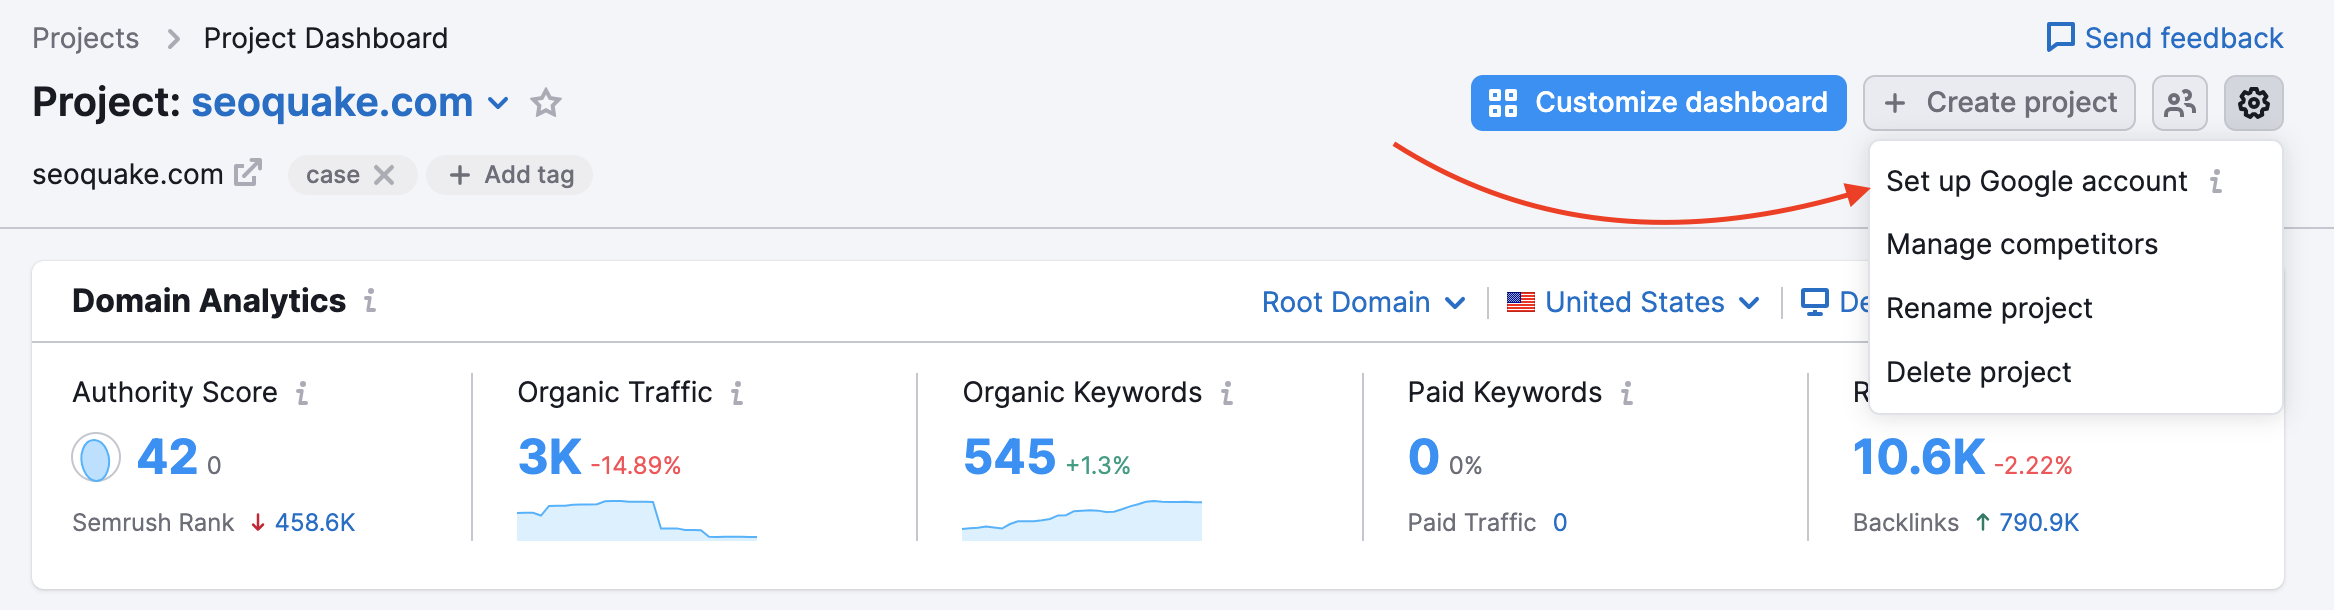
Task: Click the Project Dashboard breadcrumb text
Action: (326, 38)
